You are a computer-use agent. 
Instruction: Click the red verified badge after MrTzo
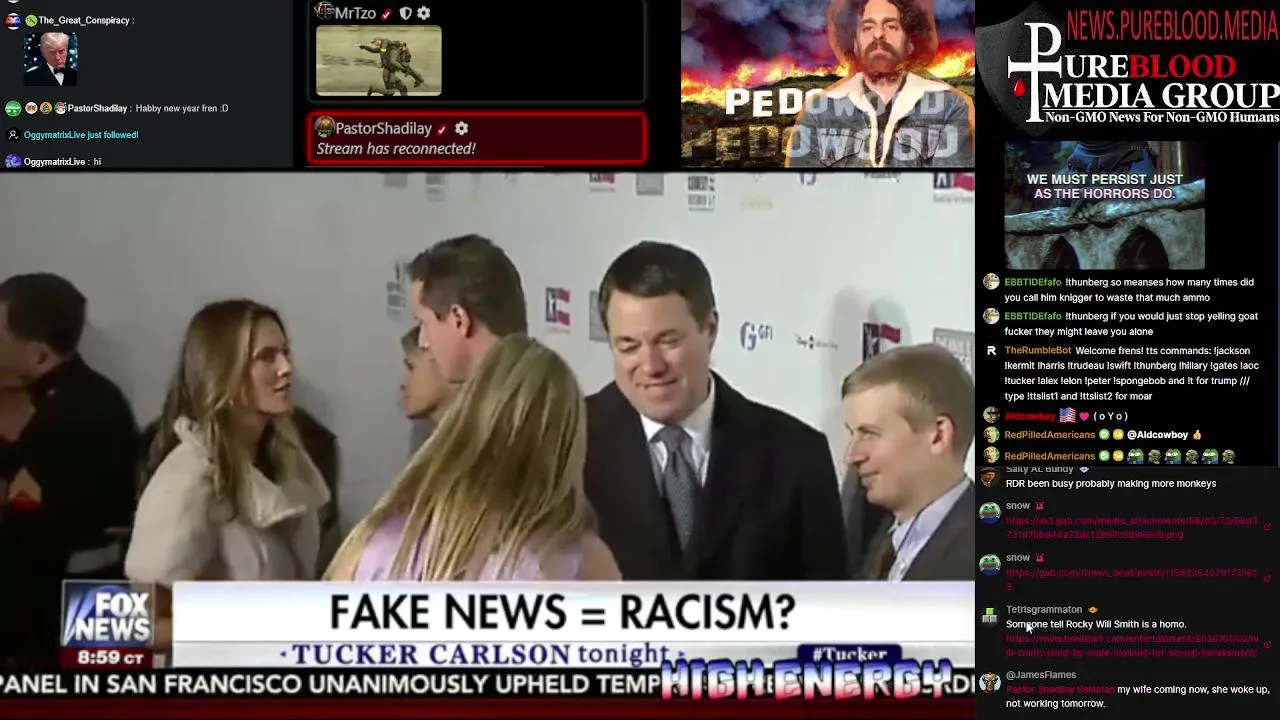point(386,14)
